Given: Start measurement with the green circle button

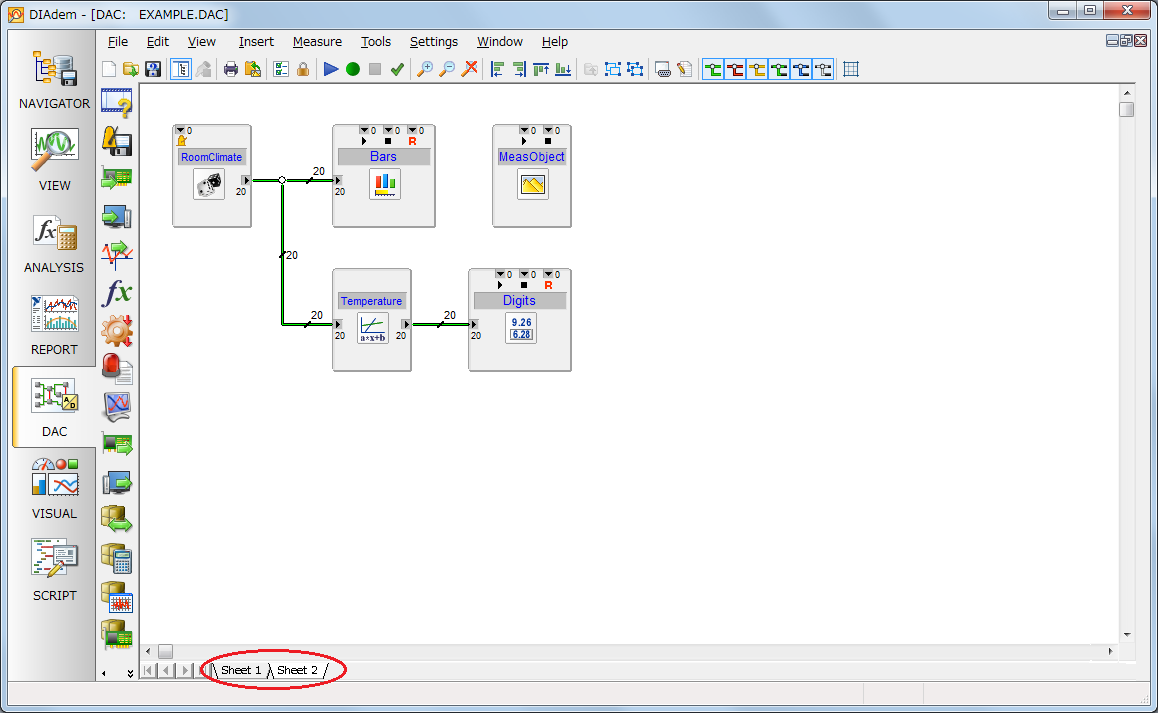Looking at the screenshot, I should point(353,69).
